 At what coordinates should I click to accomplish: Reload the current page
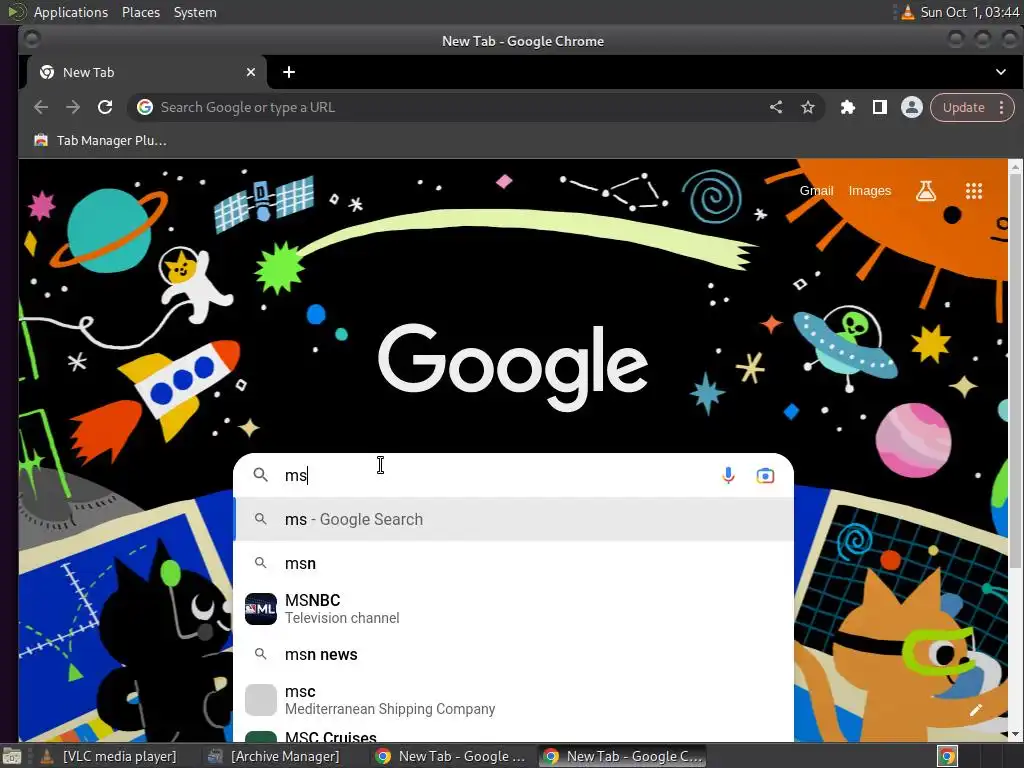point(105,107)
